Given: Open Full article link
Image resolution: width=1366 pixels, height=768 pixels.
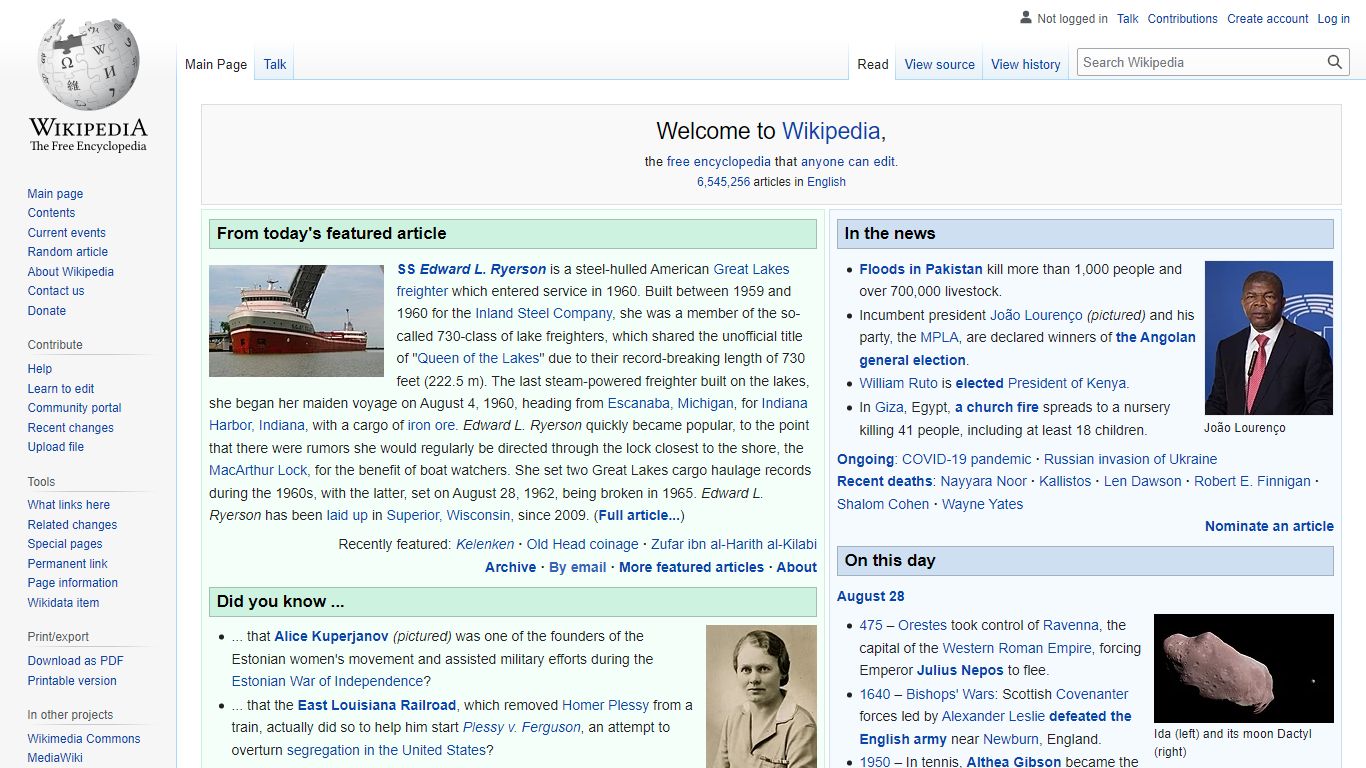Looking at the screenshot, I should pyautogui.click(x=639, y=515).
